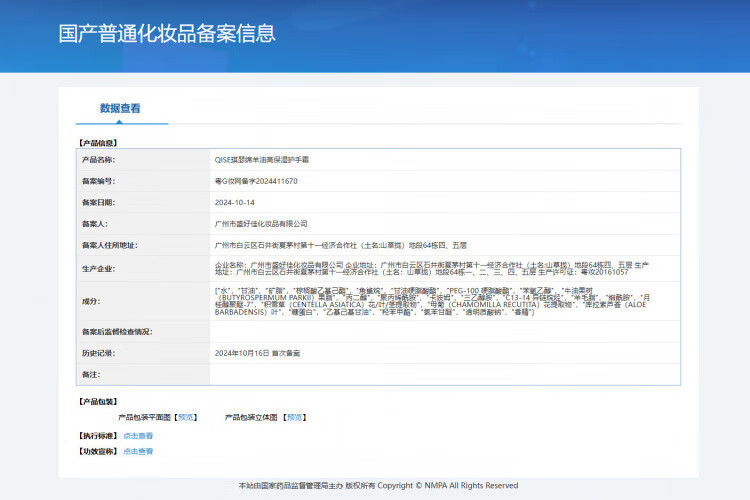Click the filing date 2024-10-14
750x500 pixels.
pos(235,202)
